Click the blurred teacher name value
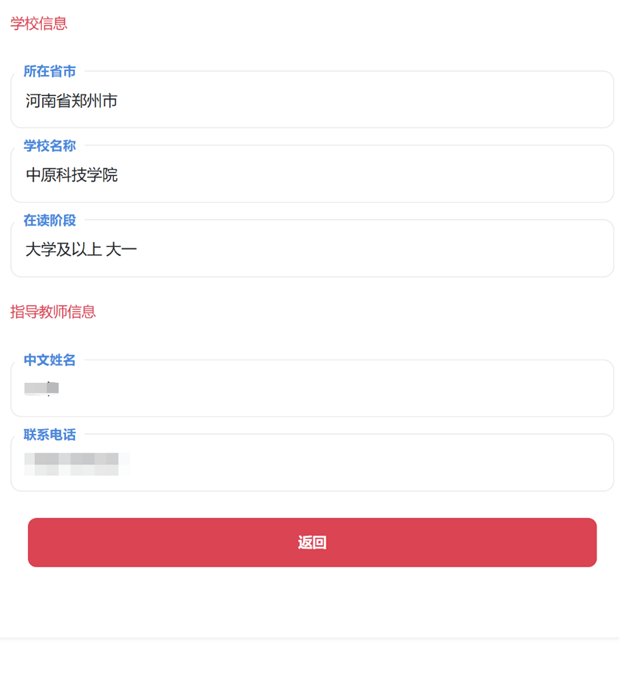Screen dimensions: 619x683 tap(42, 387)
